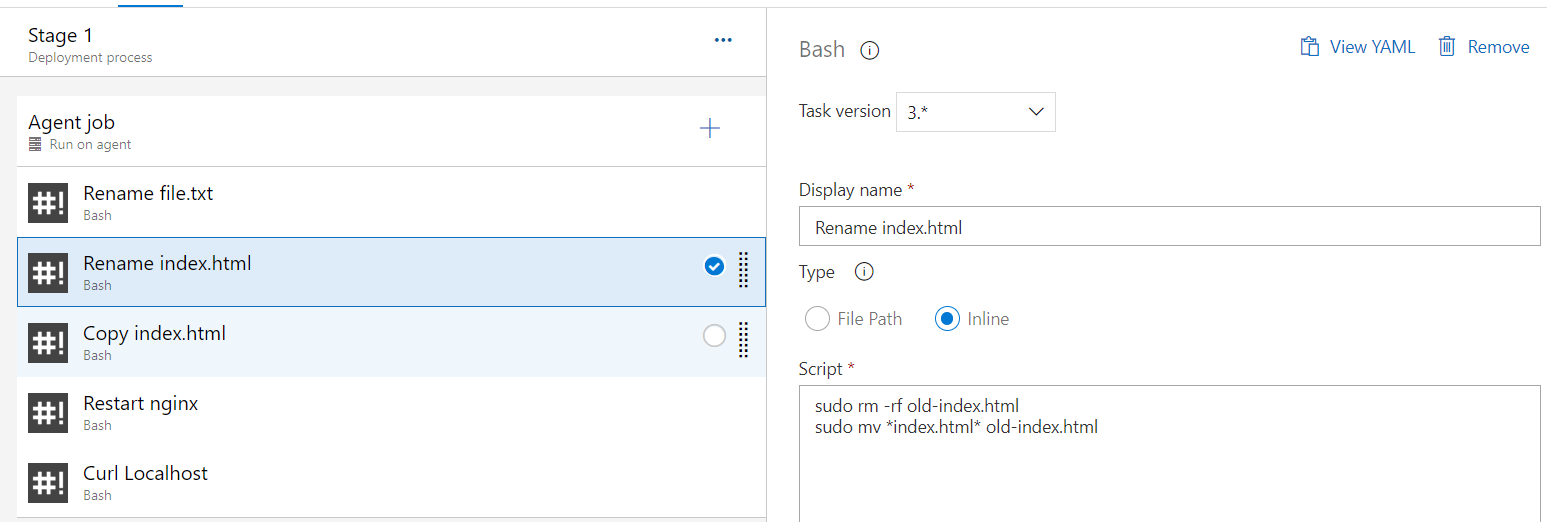Select the Curl Localhost task
1547x522 pixels.
(x=146, y=474)
